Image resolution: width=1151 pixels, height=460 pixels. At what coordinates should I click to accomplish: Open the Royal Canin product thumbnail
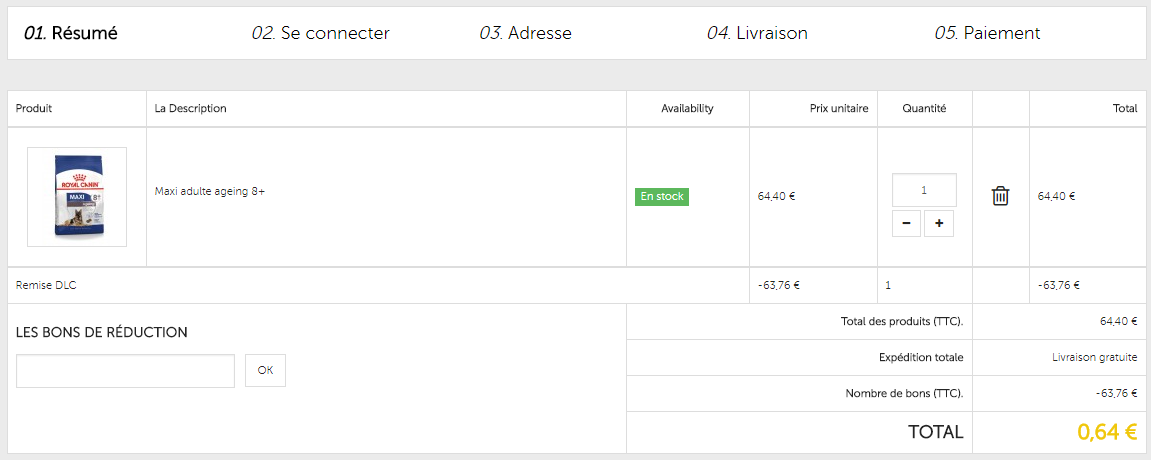point(77,197)
